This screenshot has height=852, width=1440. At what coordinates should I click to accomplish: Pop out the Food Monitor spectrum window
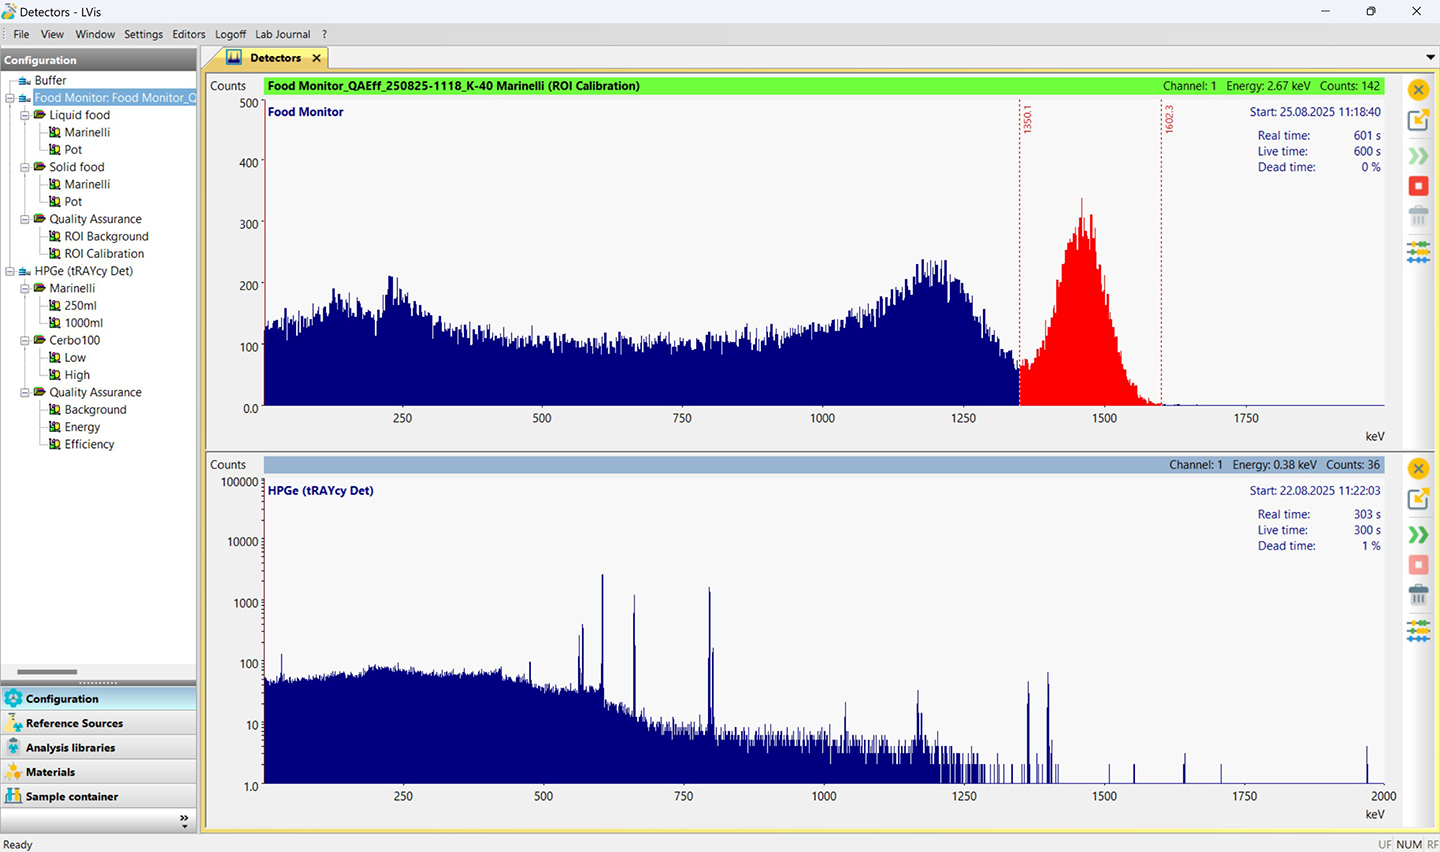[1418, 120]
